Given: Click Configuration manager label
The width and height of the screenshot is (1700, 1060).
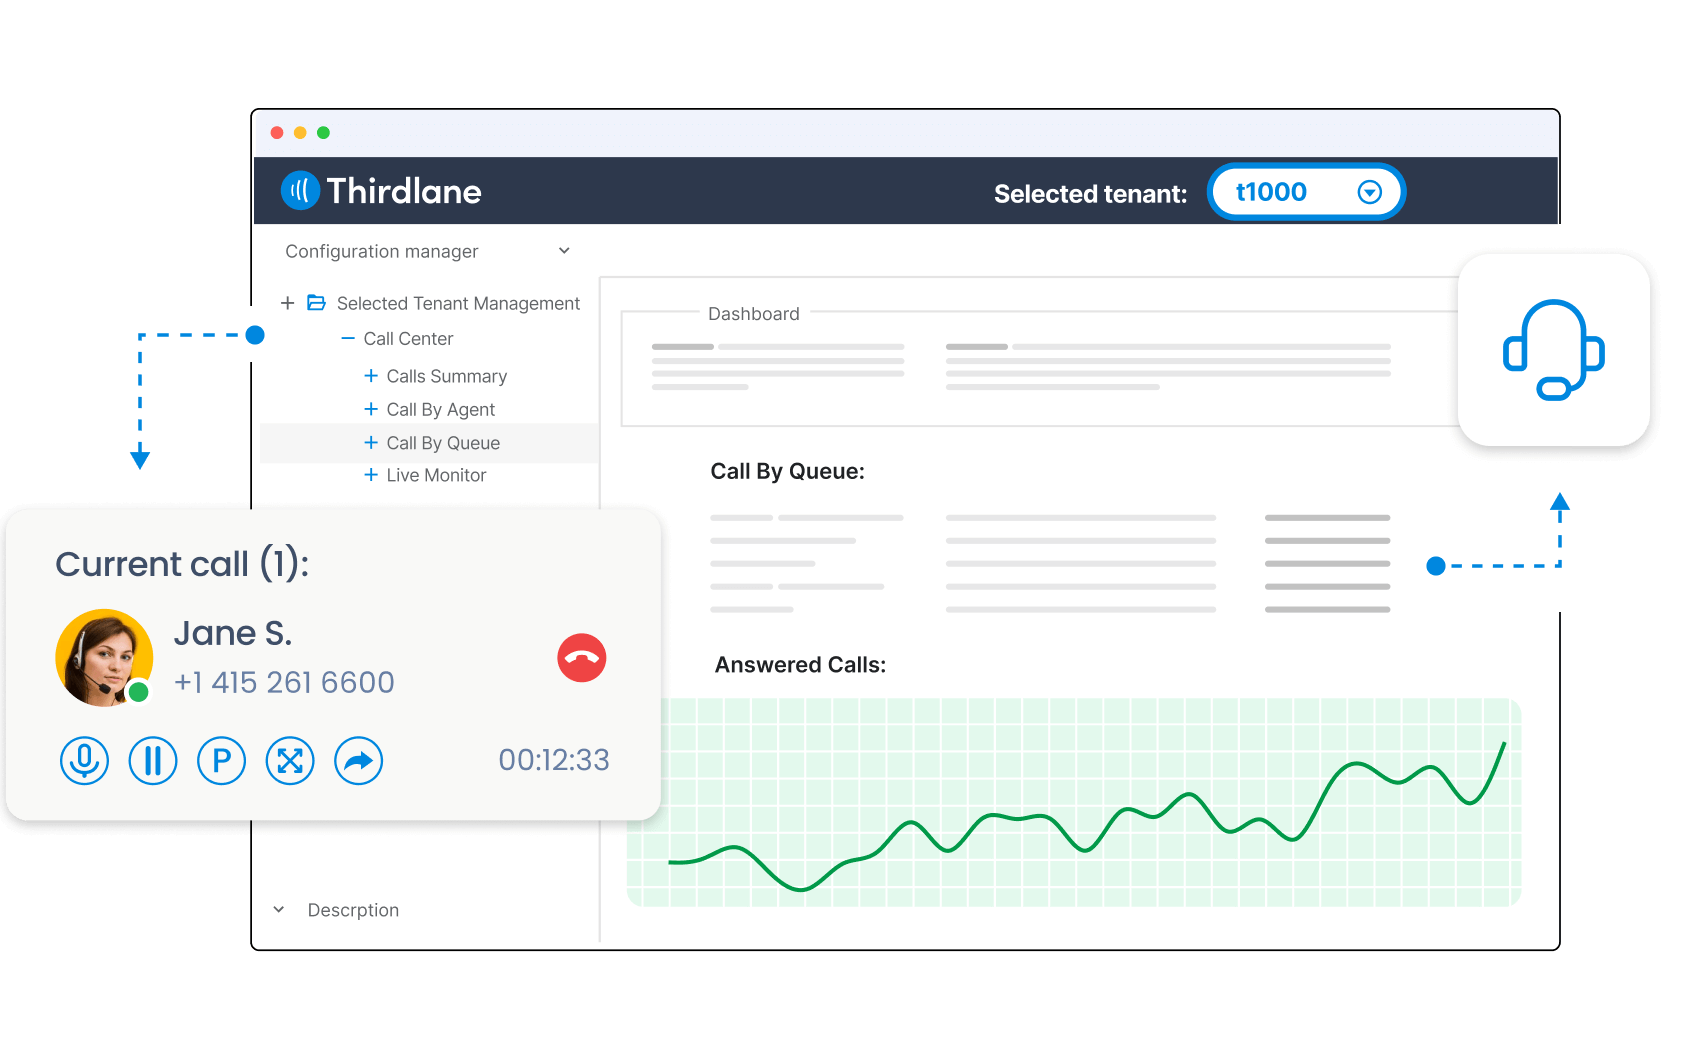Looking at the screenshot, I should (382, 251).
